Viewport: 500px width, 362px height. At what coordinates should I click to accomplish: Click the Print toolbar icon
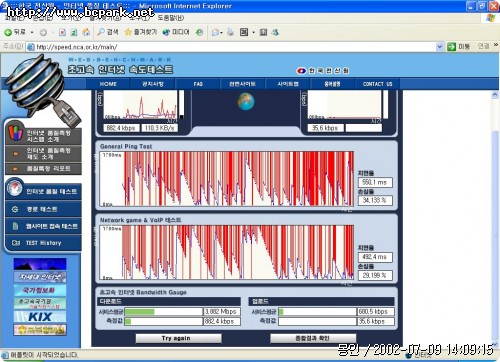coord(230,32)
